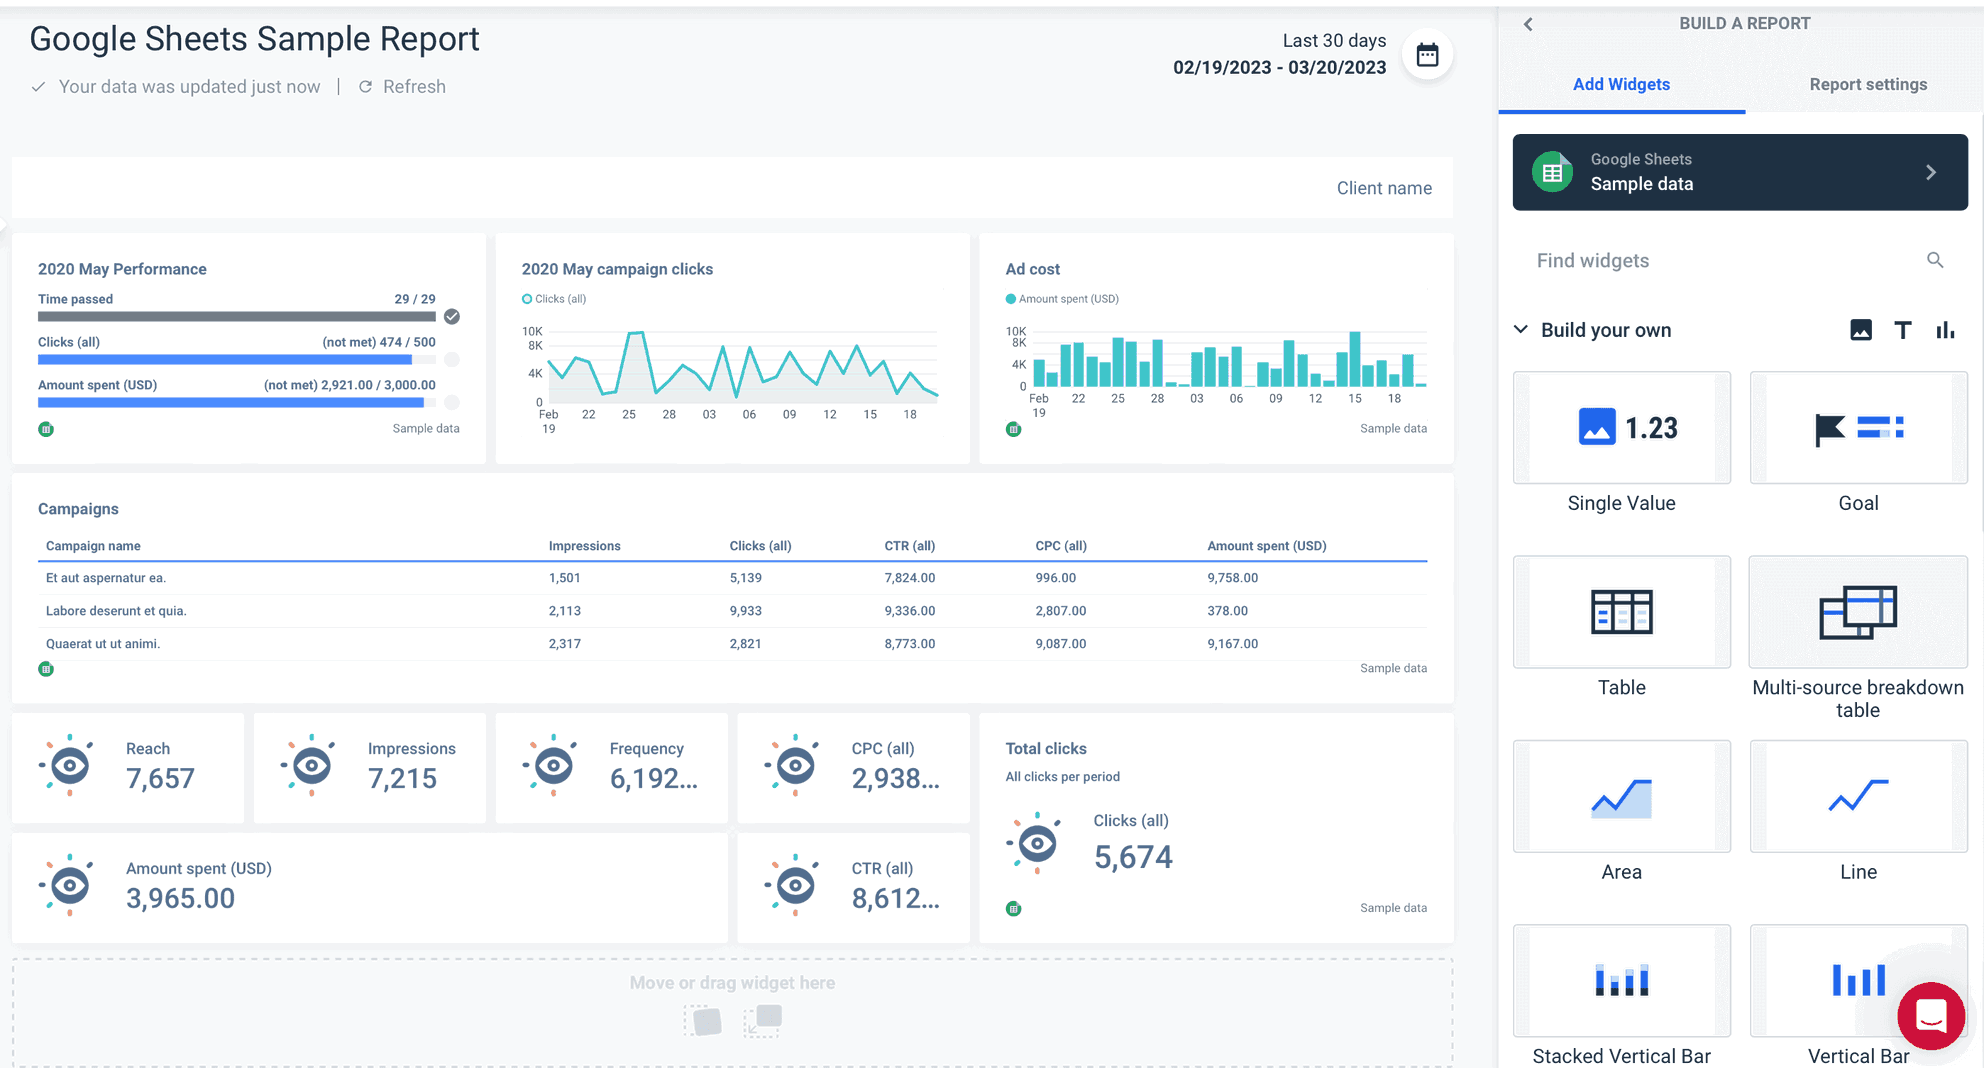The width and height of the screenshot is (1984, 1068).
Task: Toggle the Clicks (all) legend on campaign clicks chart
Action: pyautogui.click(x=554, y=298)
